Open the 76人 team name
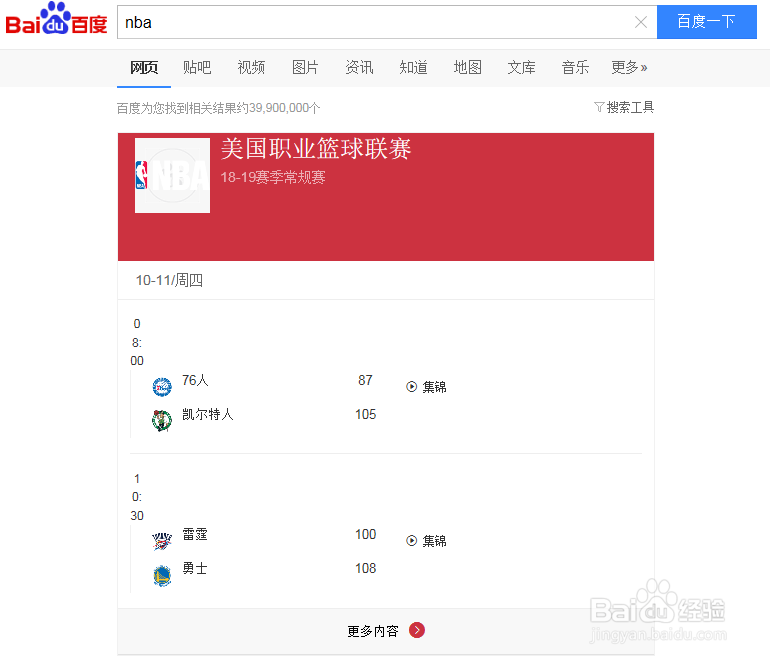The width and height of the screenshot is (770, 661). [x=195, y=380]
